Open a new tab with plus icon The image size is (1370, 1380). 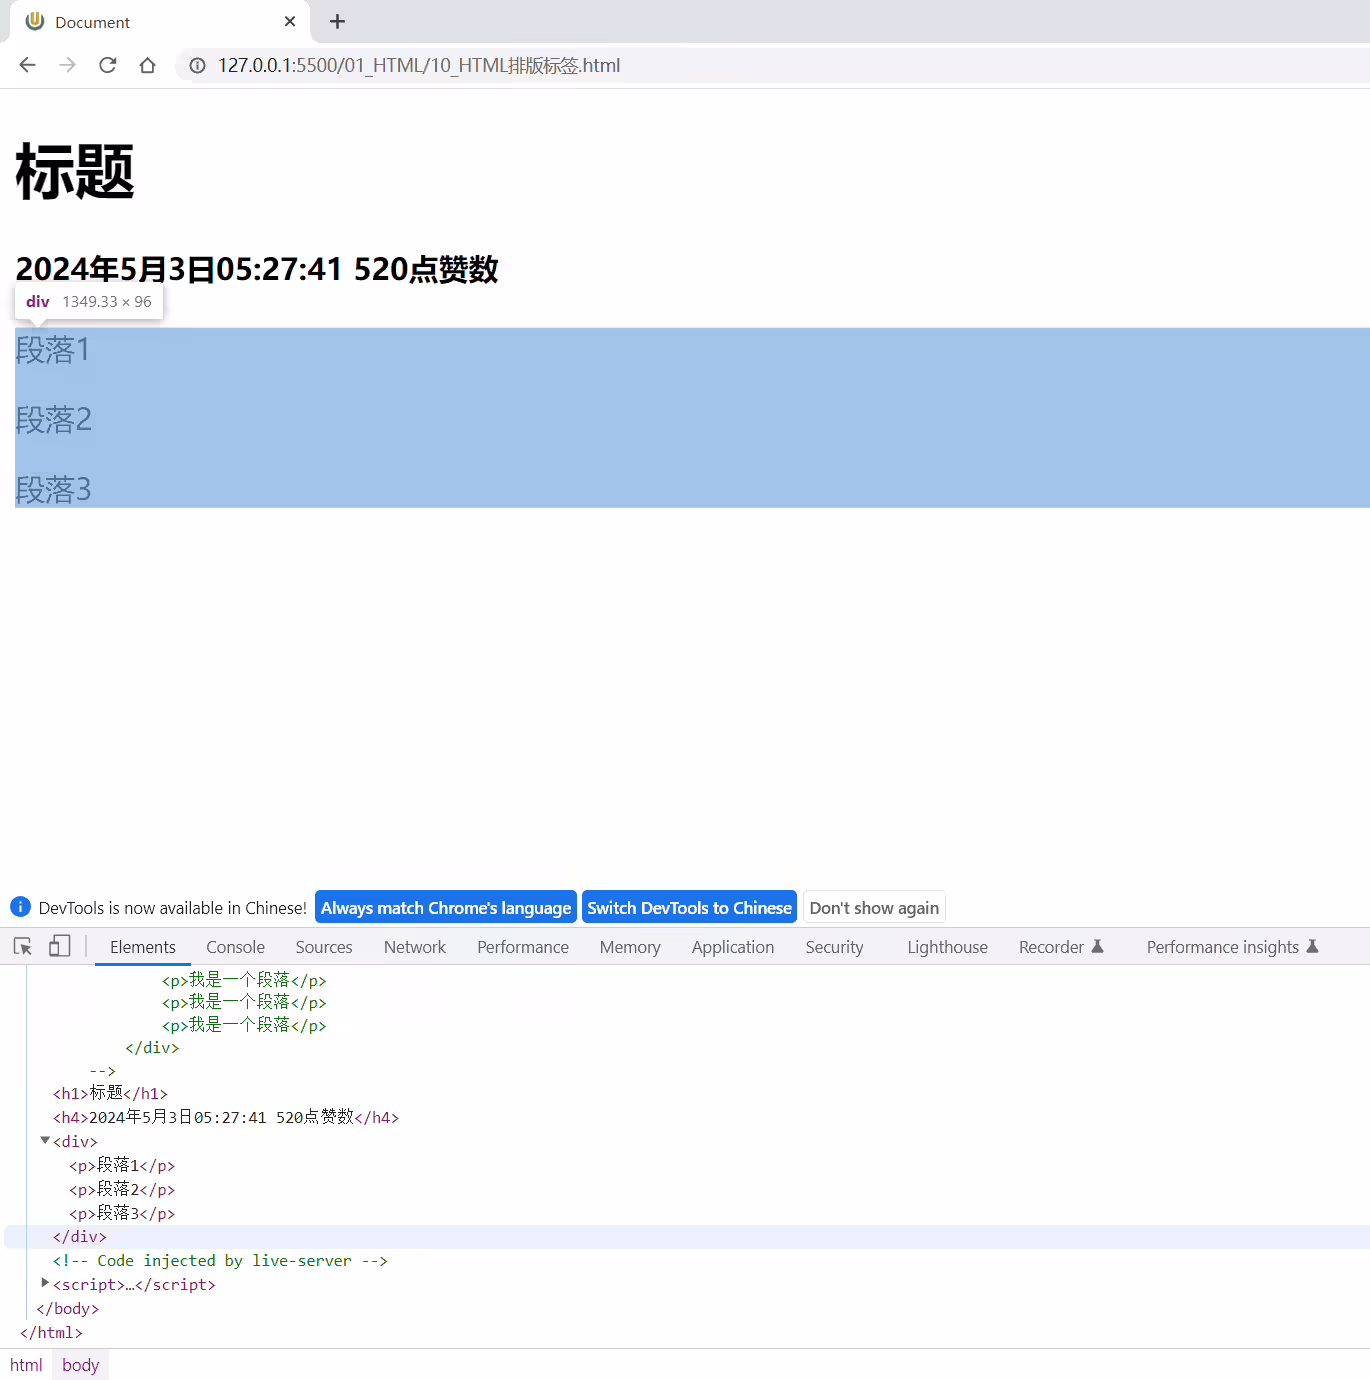coord(338,21)
